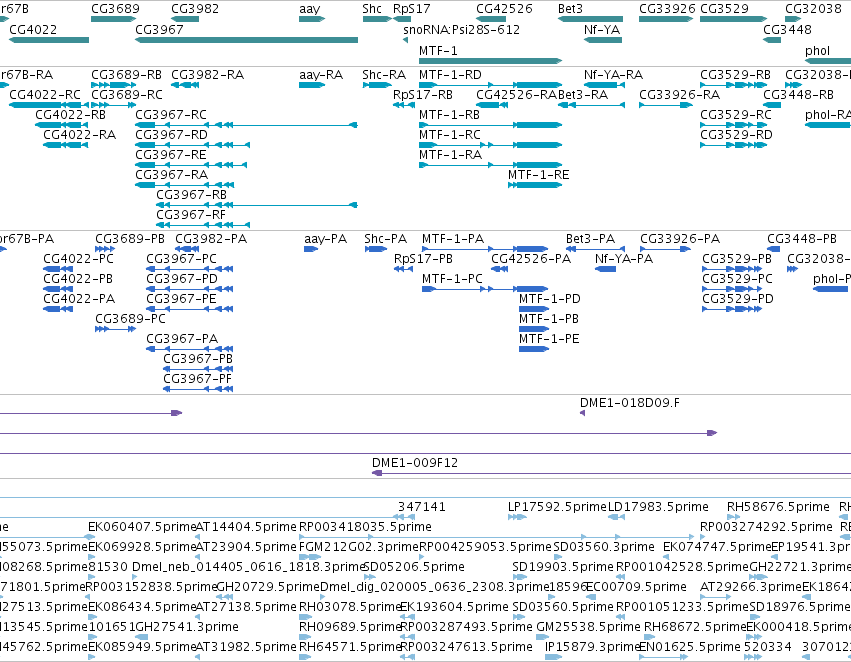Viewport: 851px width, 662px height.
Task: Click the Nf-YA-PA protein label
Action: (x=624, y=259)
